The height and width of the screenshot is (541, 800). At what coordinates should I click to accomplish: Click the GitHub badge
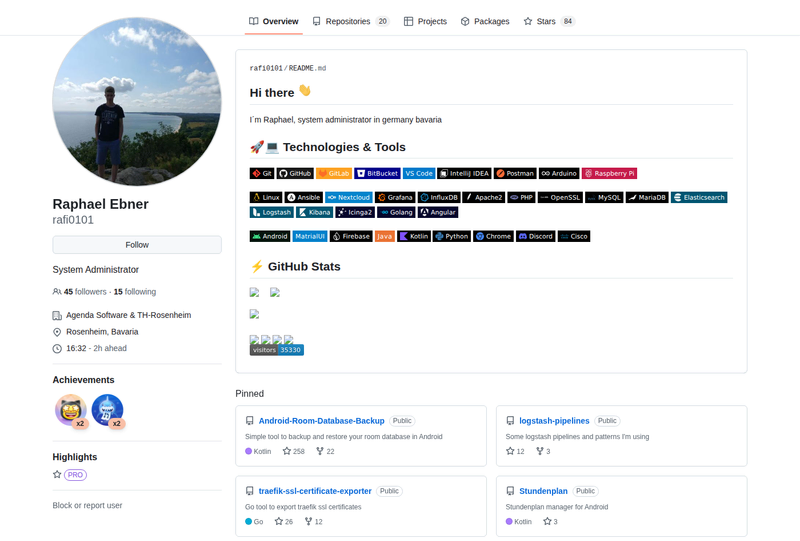coord(295,174)
